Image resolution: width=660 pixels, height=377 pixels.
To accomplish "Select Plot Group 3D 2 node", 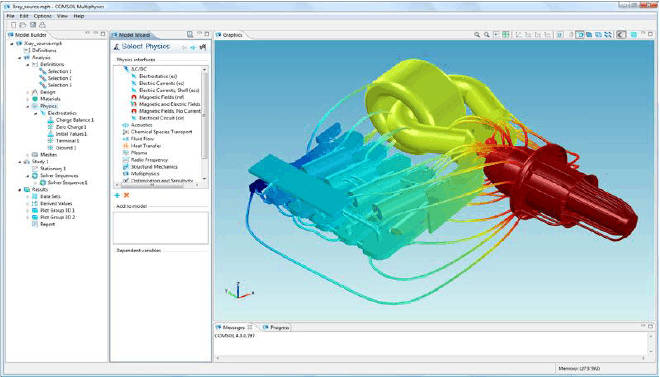I will [x=57, y=217].
